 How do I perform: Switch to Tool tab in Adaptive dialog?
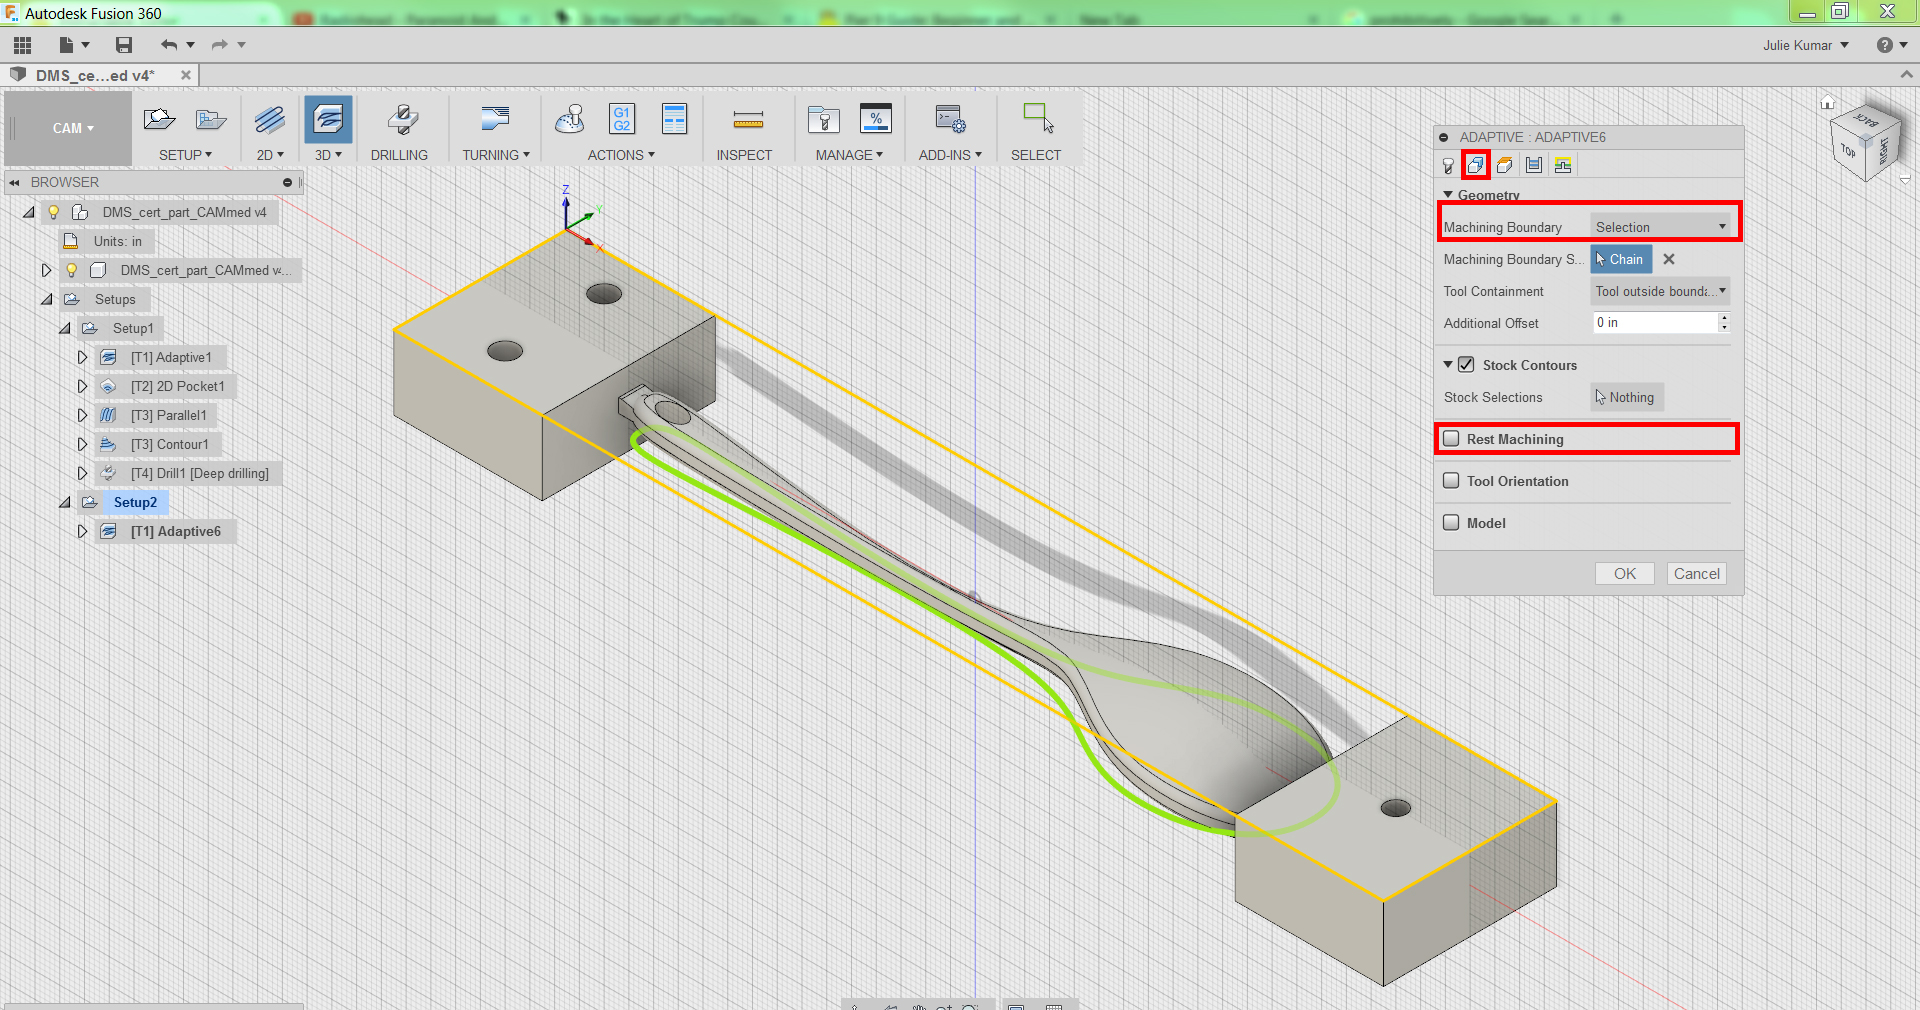(1448, 166)
